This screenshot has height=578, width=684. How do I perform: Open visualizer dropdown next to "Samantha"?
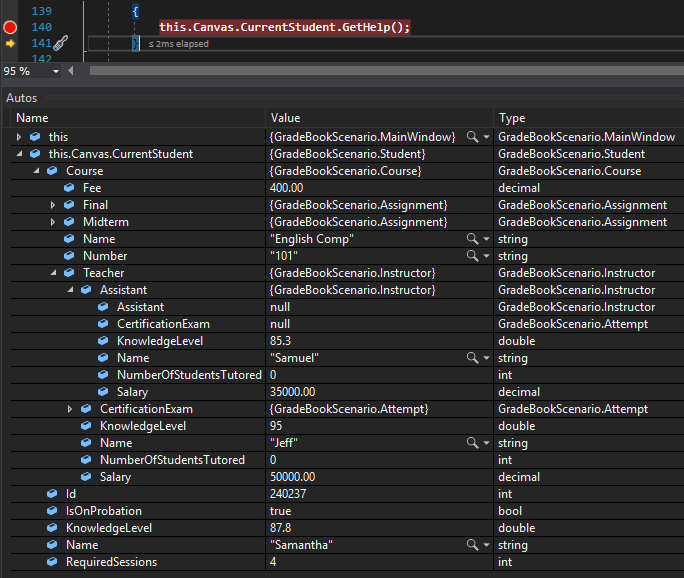click(486, 545)
